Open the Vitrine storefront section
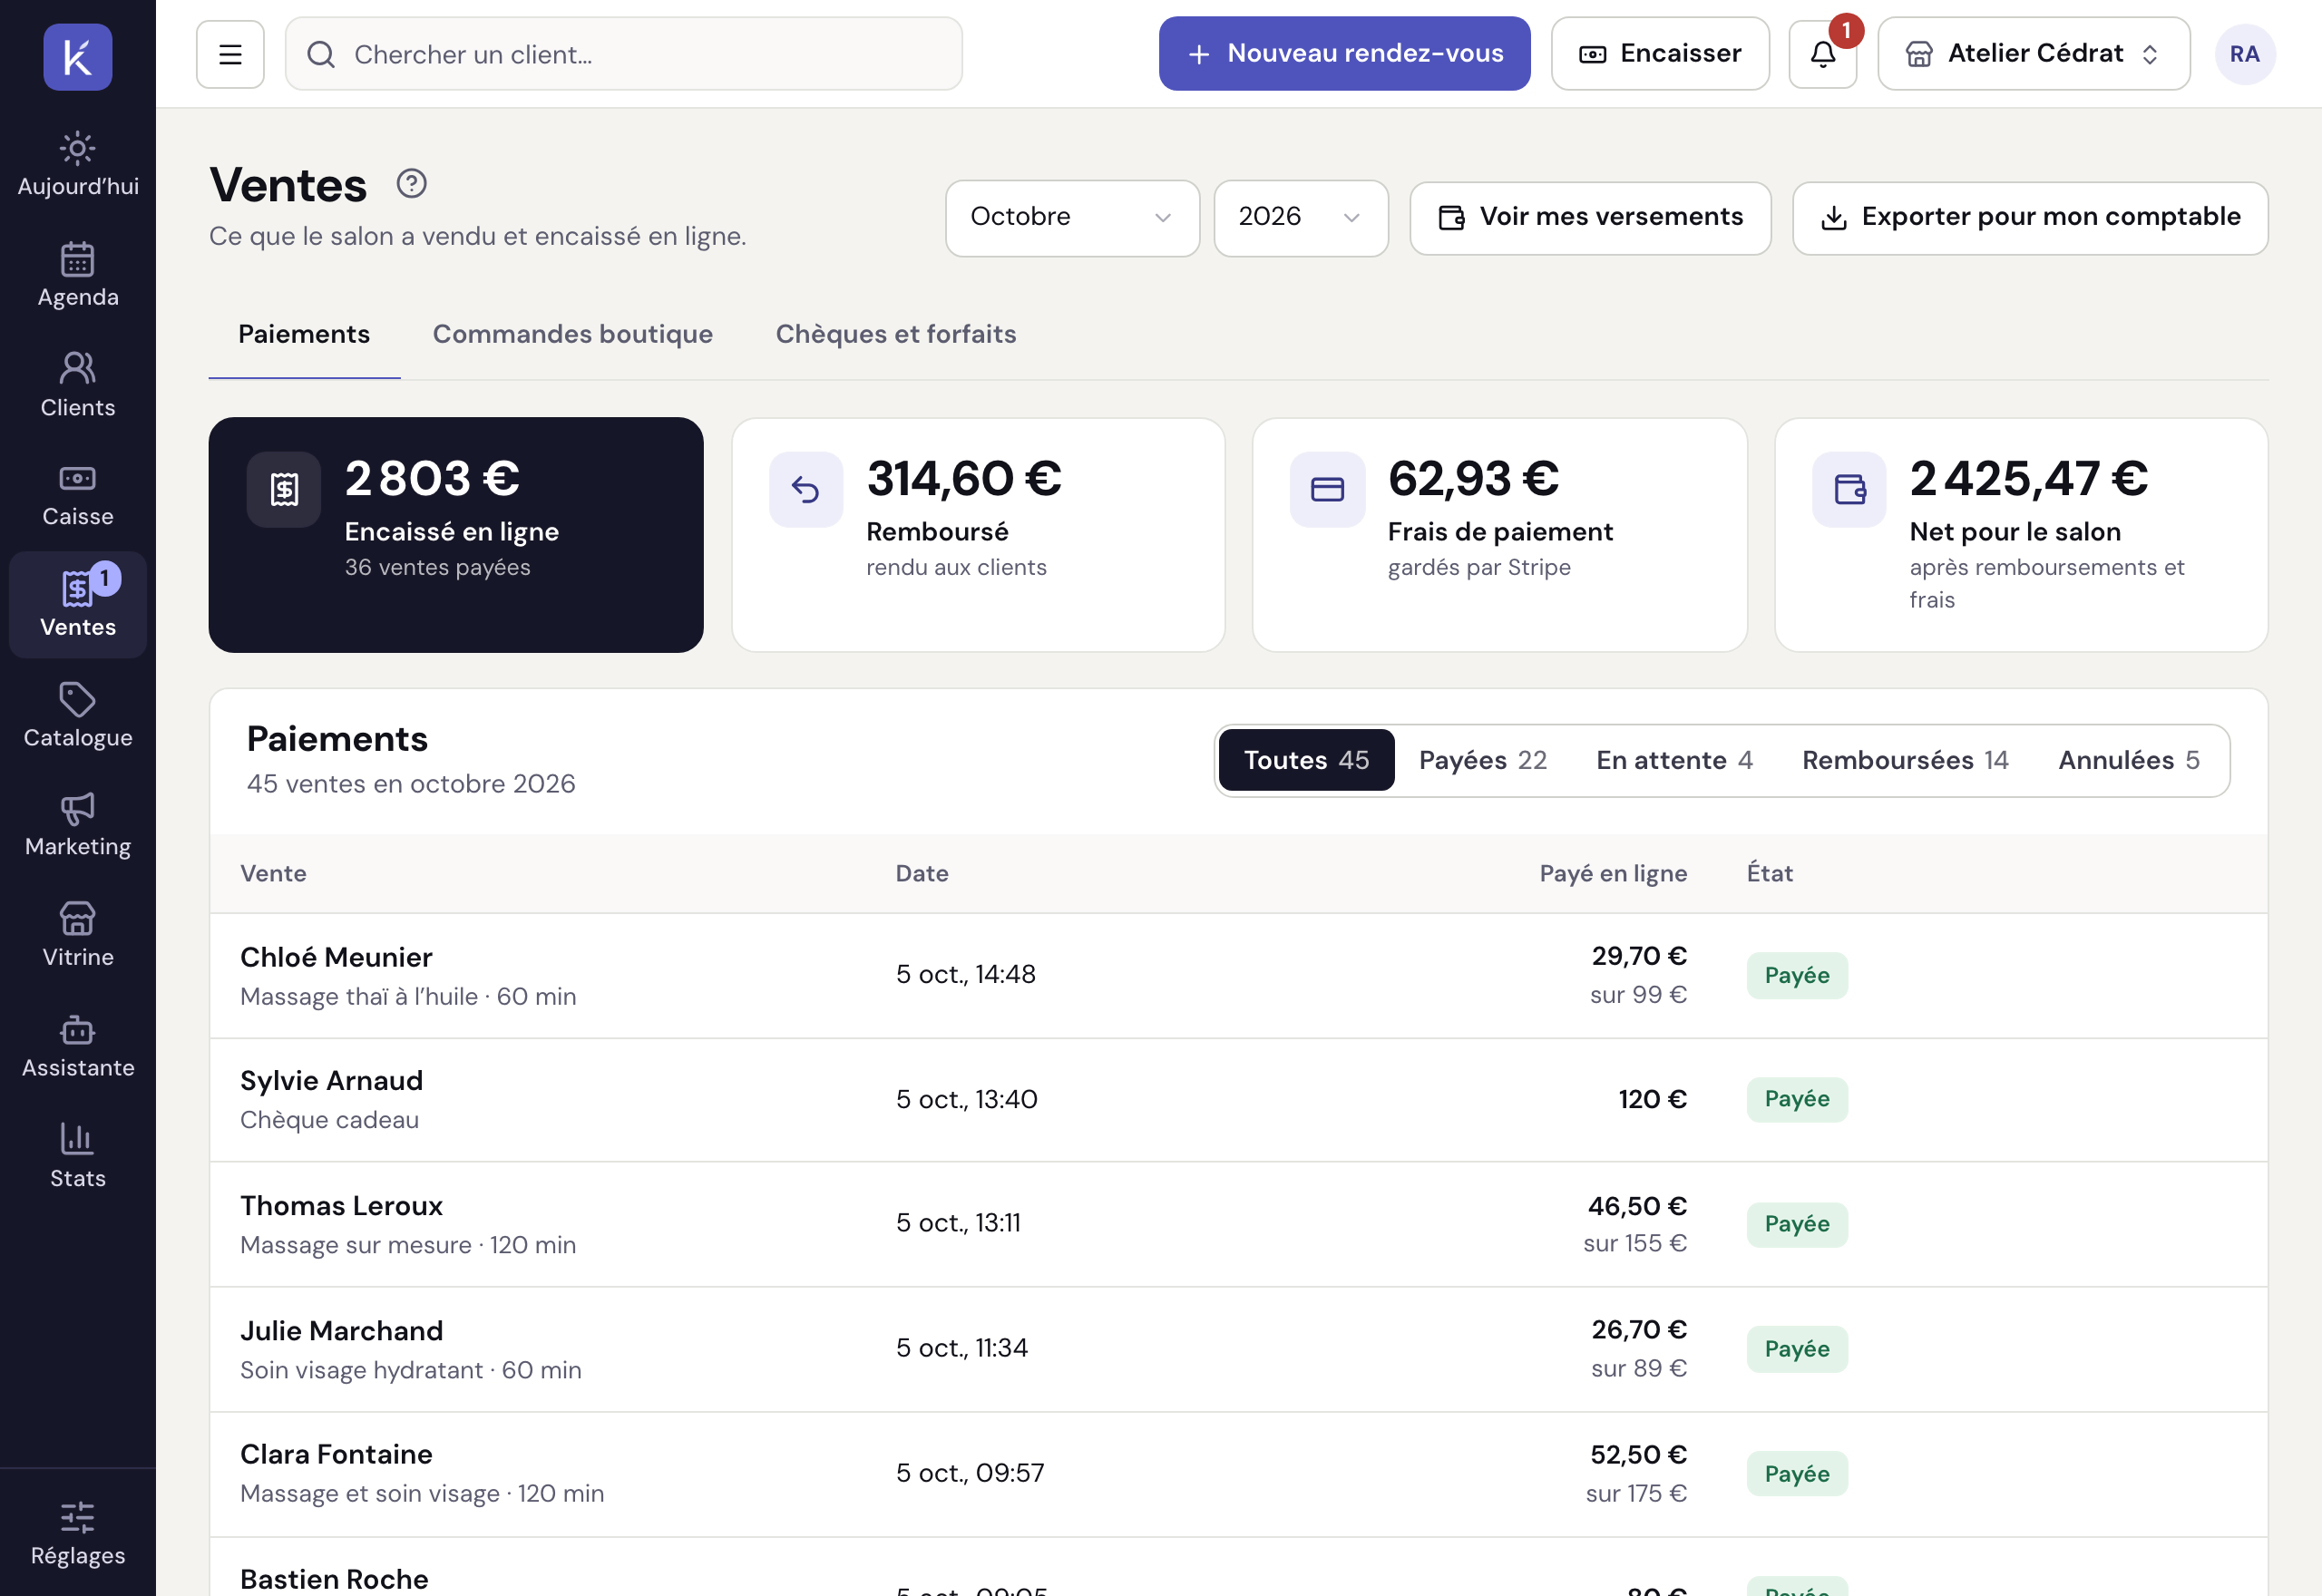This screenshot has height=1596, width=2322. [78, 935]
